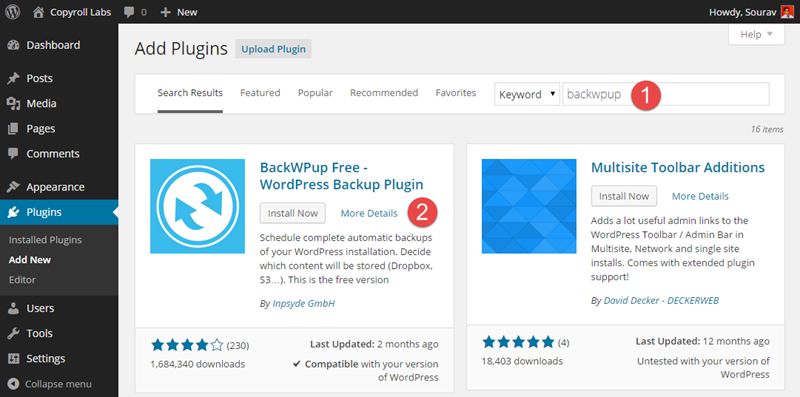Click the Plugins plug icon

click(x=14, y=212)
